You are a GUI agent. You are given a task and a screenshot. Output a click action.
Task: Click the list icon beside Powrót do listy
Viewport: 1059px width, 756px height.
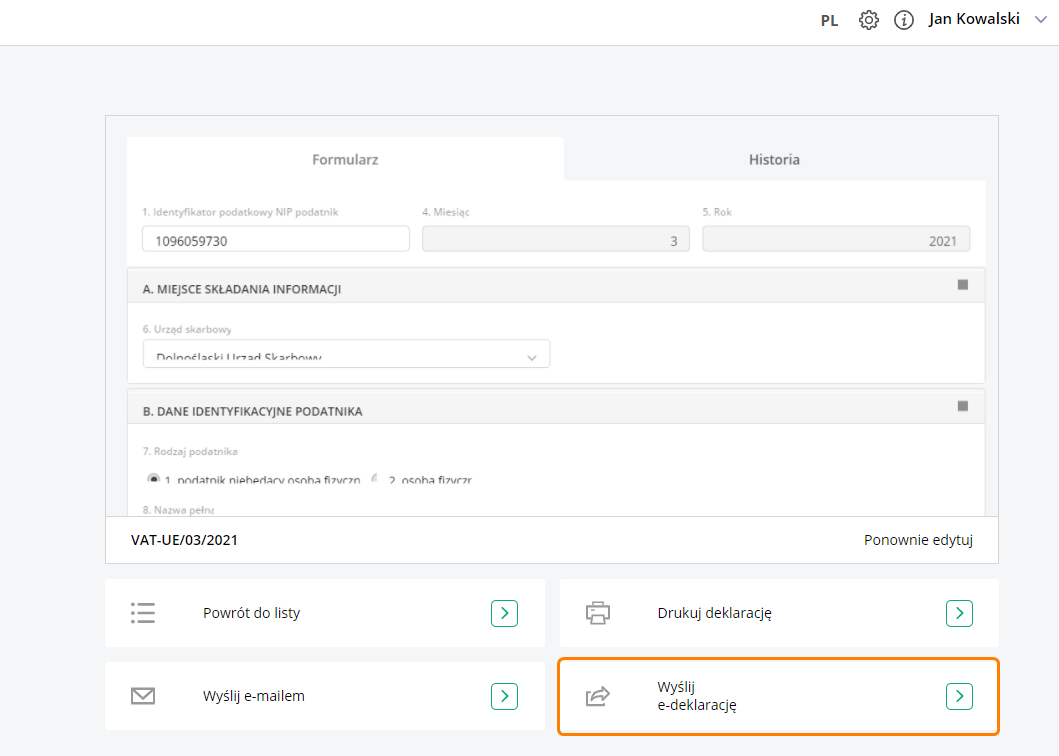143,613
